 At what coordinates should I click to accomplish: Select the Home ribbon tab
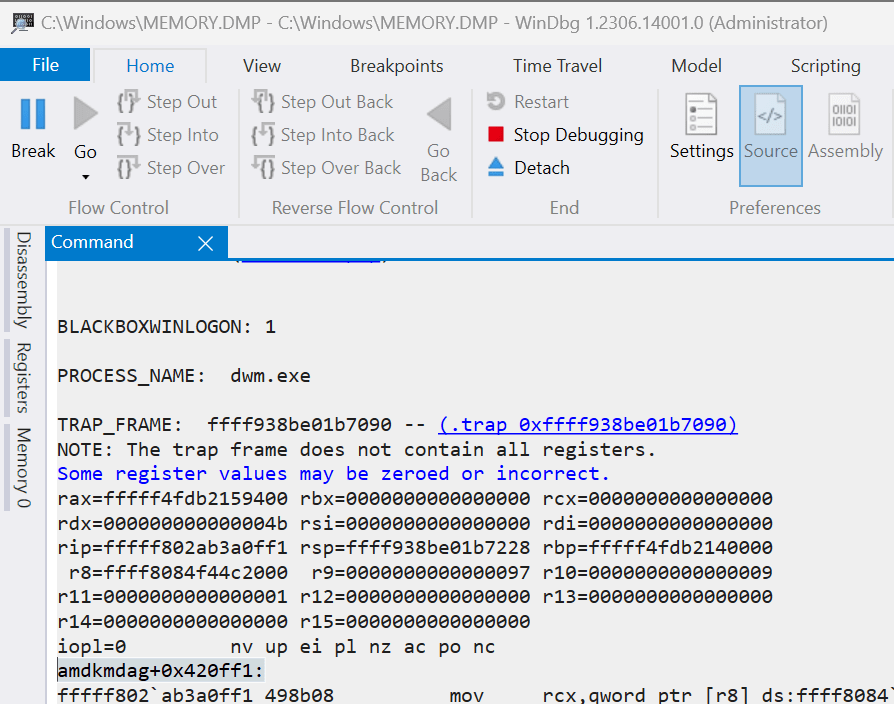150,66
